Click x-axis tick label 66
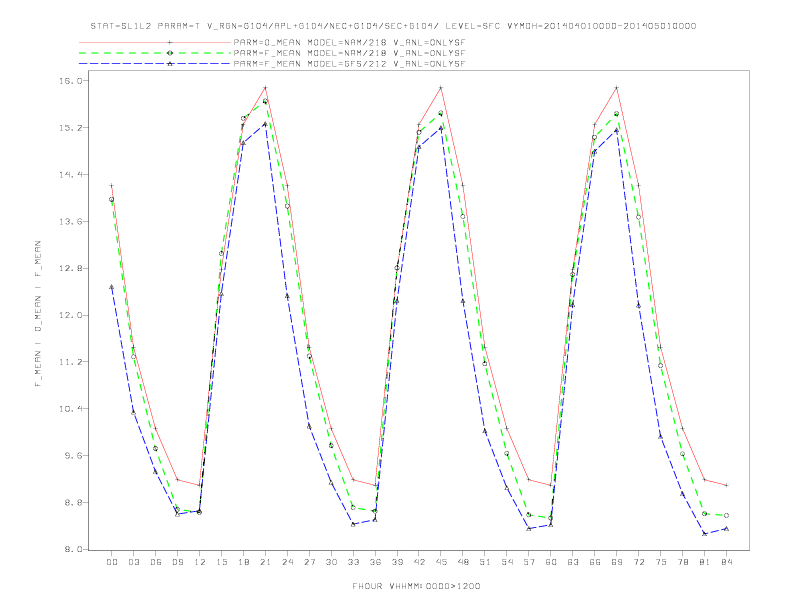This screenshot has height=612, width=792. pyautogui.click(x=595, y=562)
